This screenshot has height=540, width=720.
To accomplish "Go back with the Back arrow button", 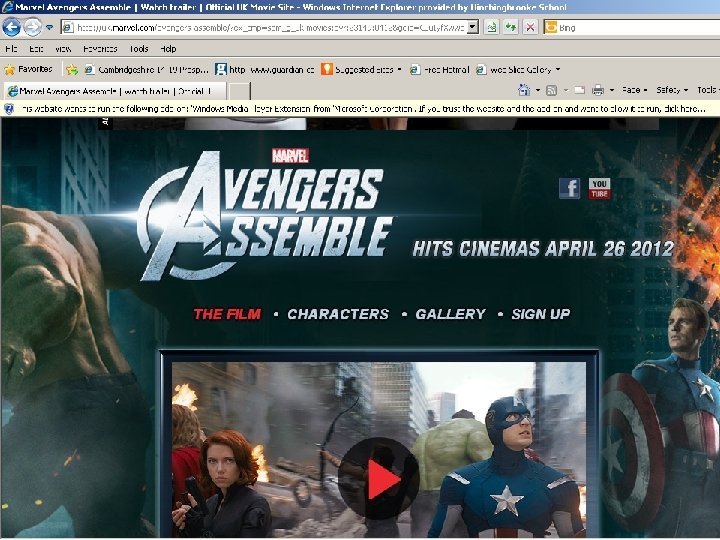I will (x=11, y=28).
